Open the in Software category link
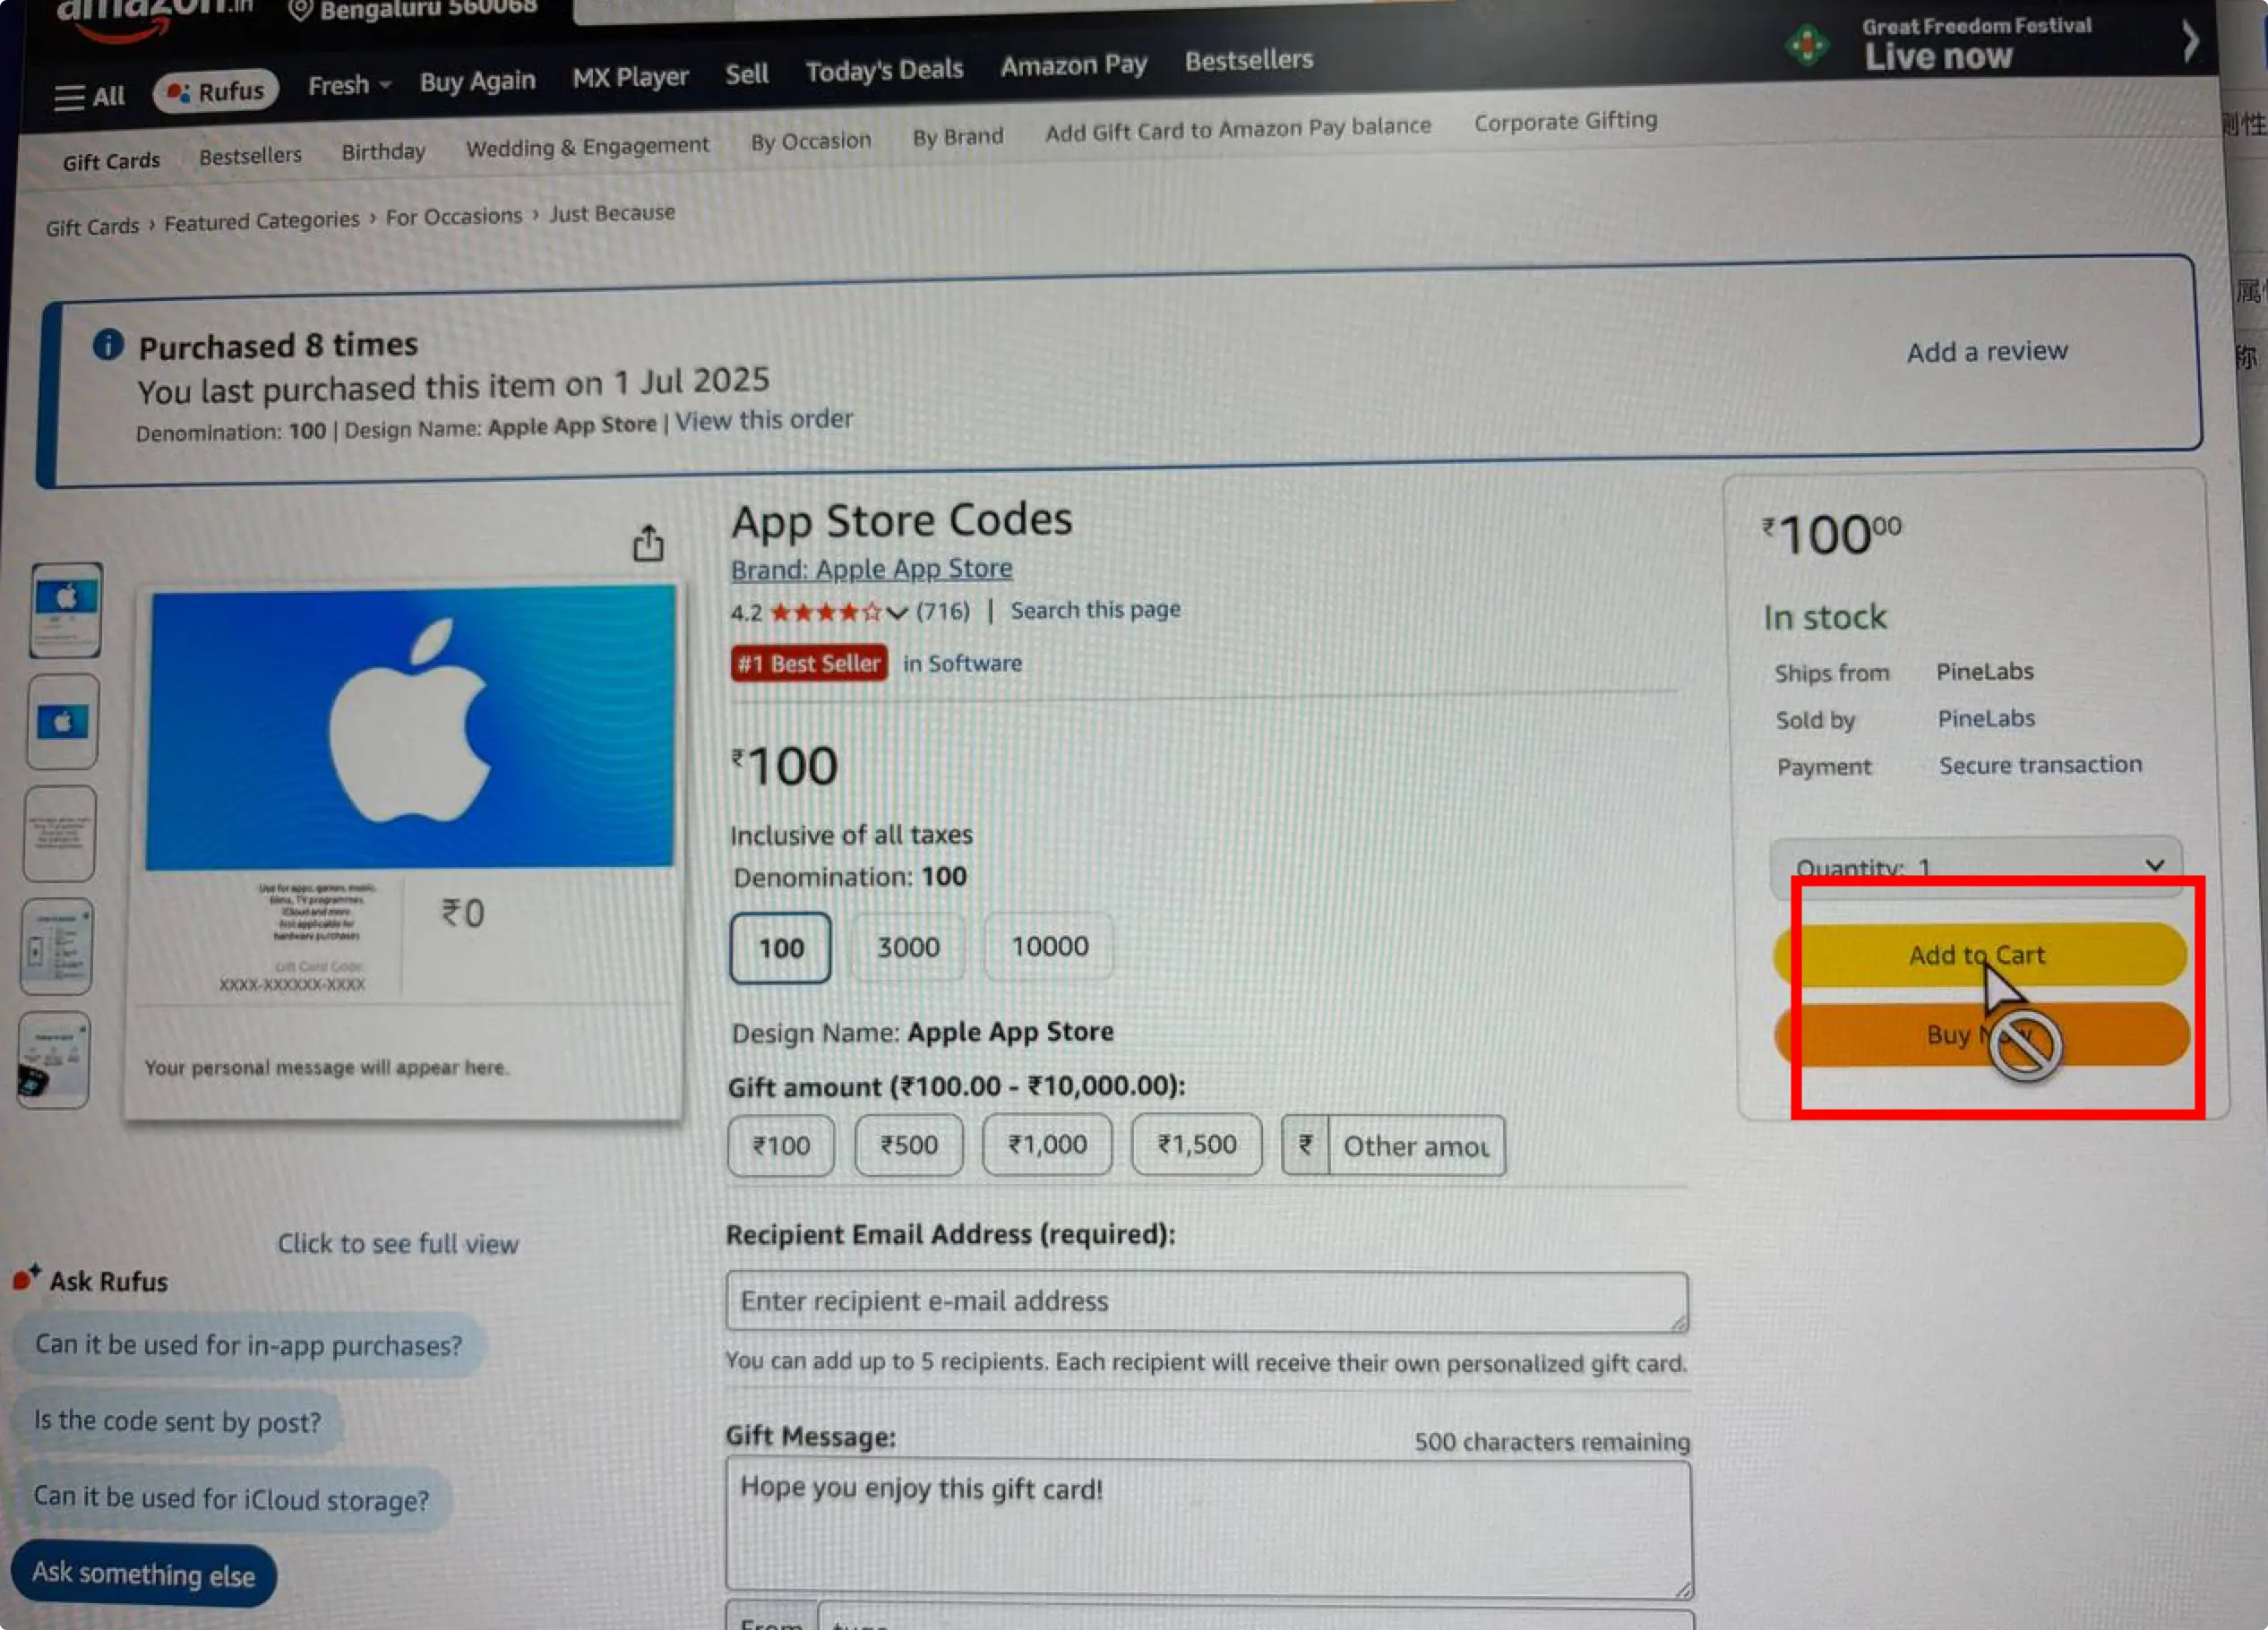This screenshot has height=1630, width=2268. (962, 663)
